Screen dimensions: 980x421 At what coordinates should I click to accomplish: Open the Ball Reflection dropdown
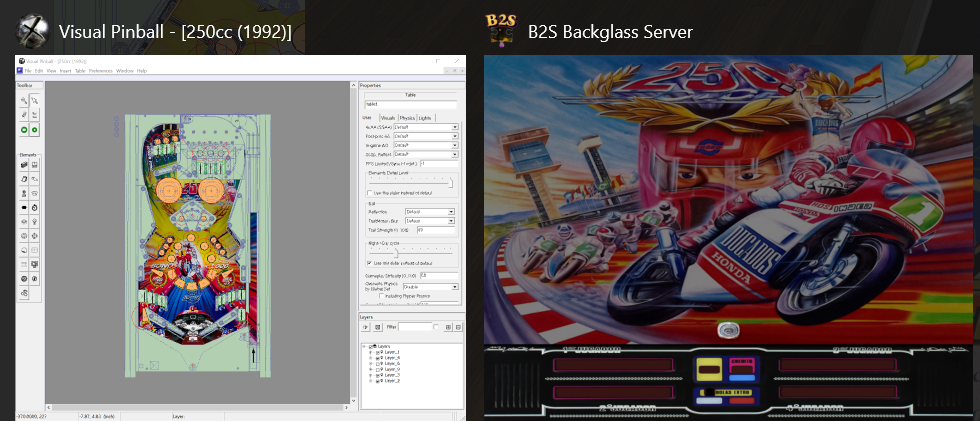pos(430,212)
